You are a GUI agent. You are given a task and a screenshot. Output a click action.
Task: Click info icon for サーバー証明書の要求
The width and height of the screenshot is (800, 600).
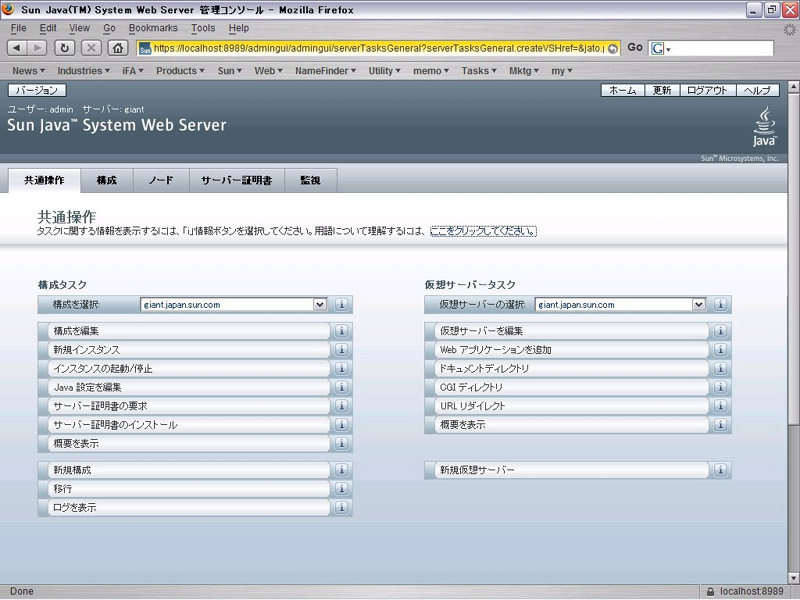pos(341,406)
